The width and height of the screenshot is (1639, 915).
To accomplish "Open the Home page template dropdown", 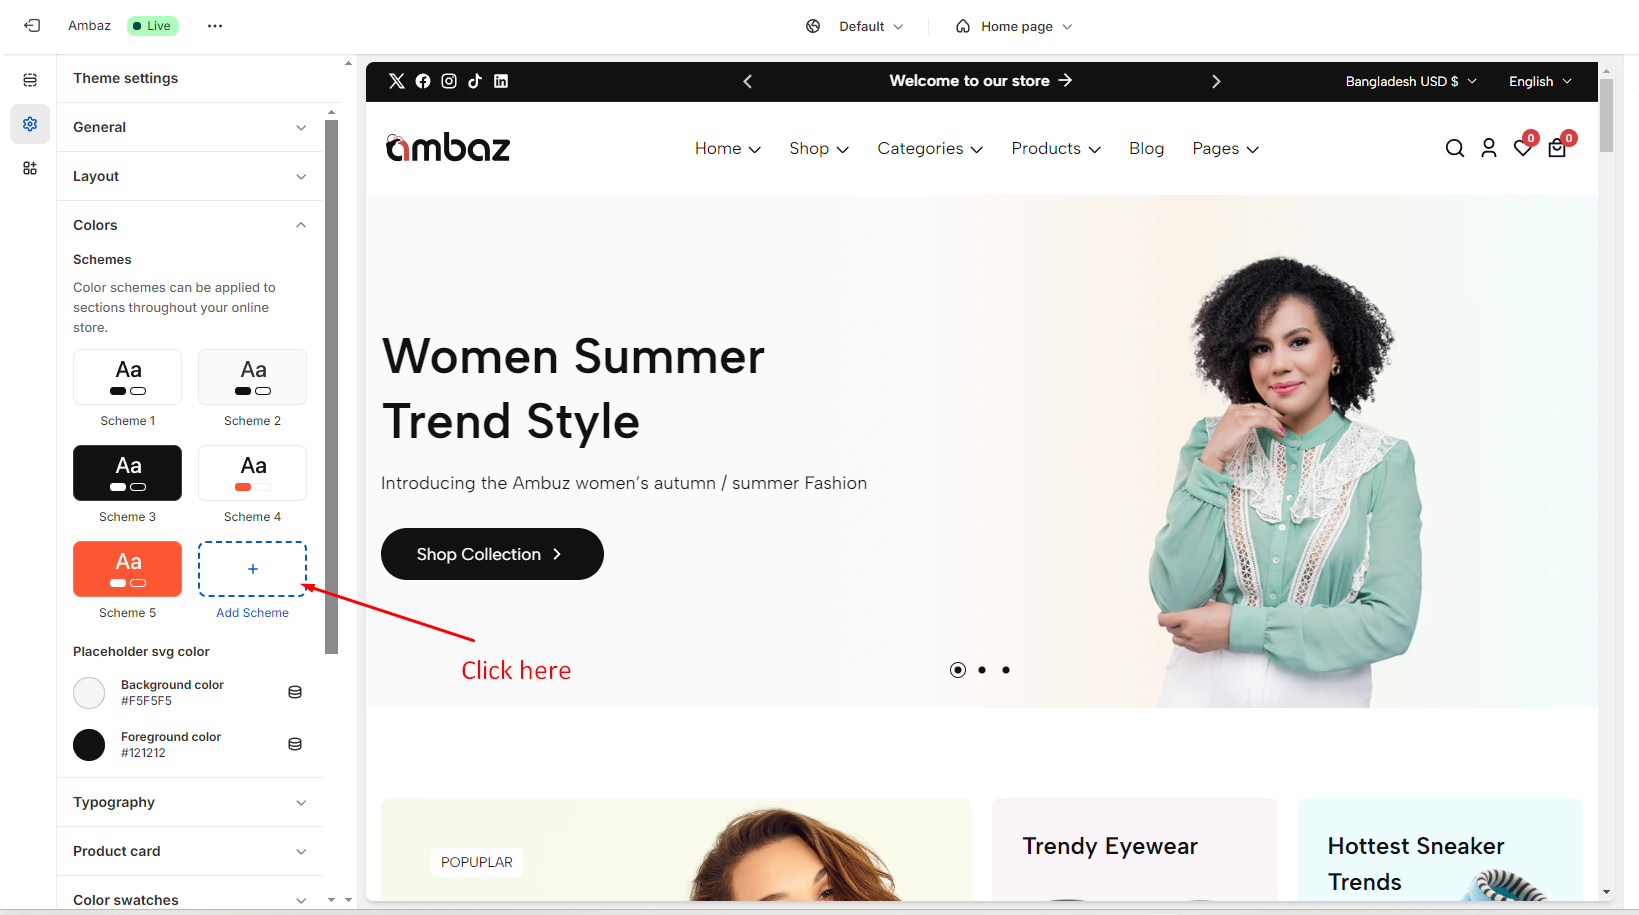I will 1014,26.
